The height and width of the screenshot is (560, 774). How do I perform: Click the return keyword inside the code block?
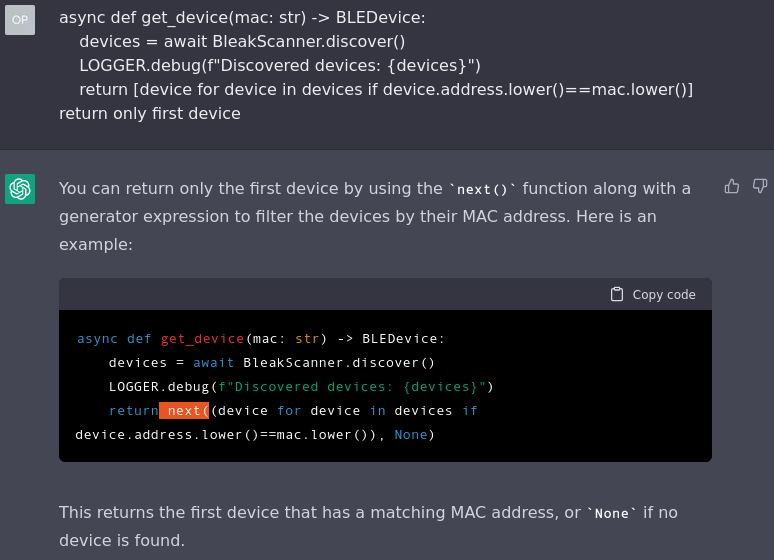[133, 410]
